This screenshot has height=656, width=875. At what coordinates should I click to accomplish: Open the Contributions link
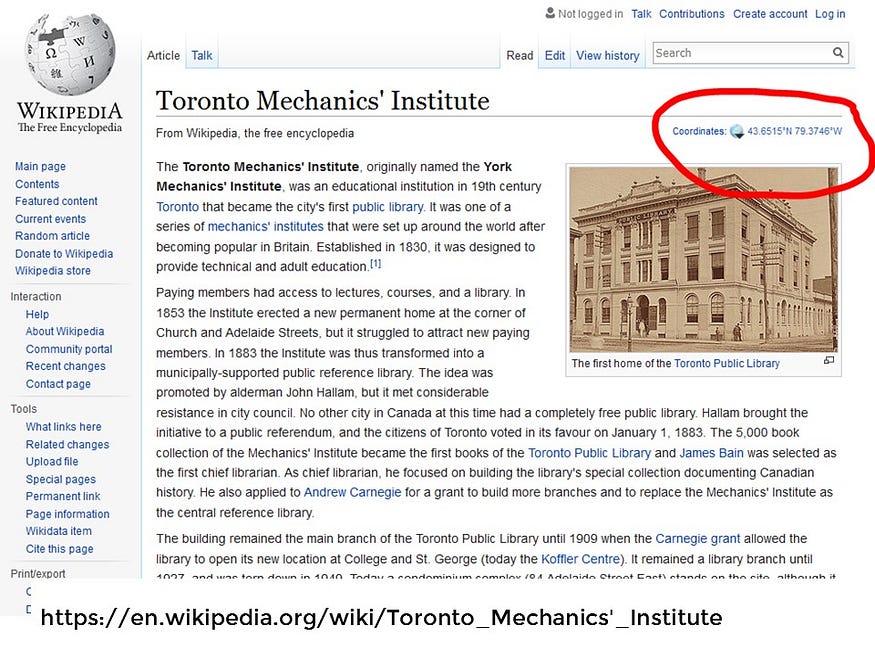pos(692,14)
